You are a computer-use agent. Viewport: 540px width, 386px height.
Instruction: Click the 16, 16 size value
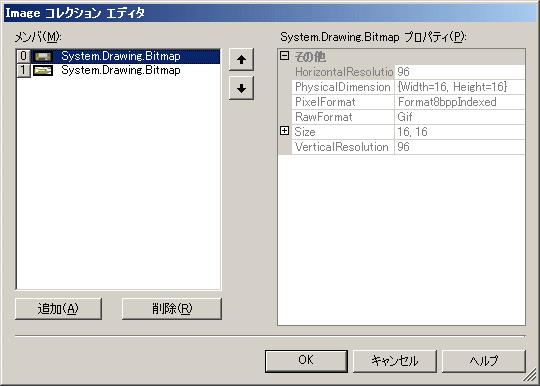click(460, 132)
